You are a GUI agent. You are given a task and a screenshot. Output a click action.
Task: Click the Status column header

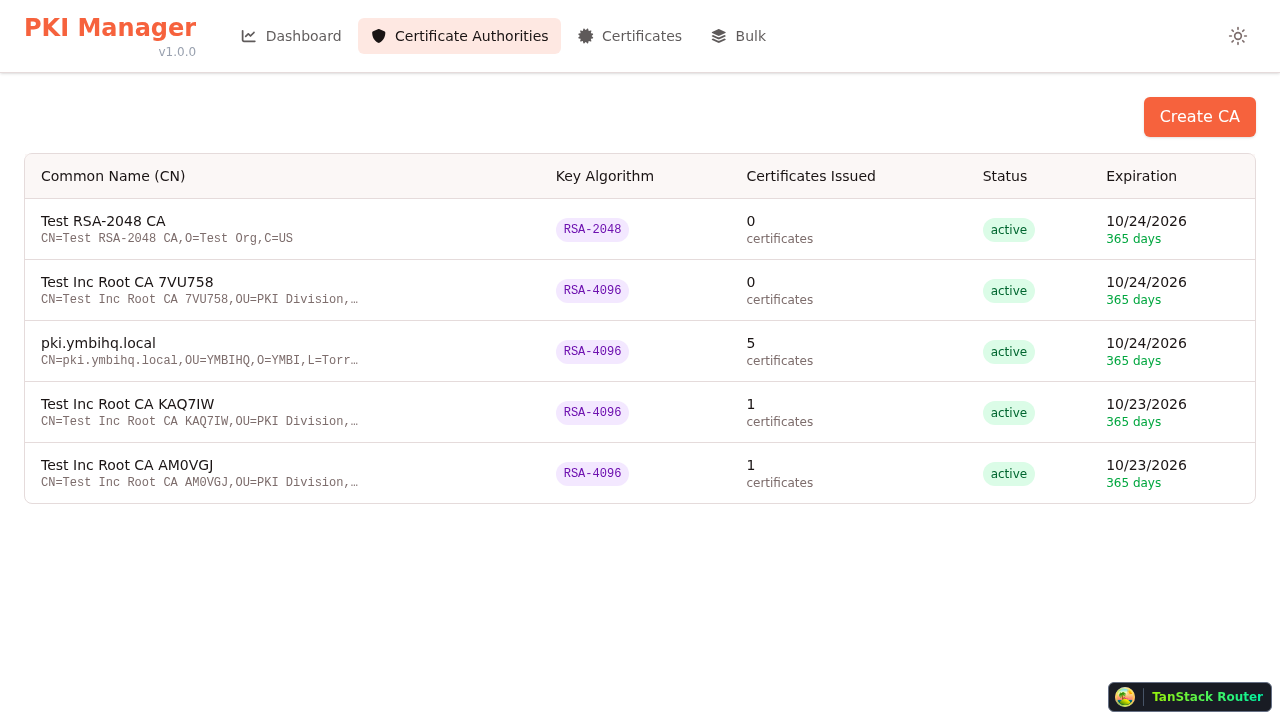pyautogui.click(x=1005, y=176)
